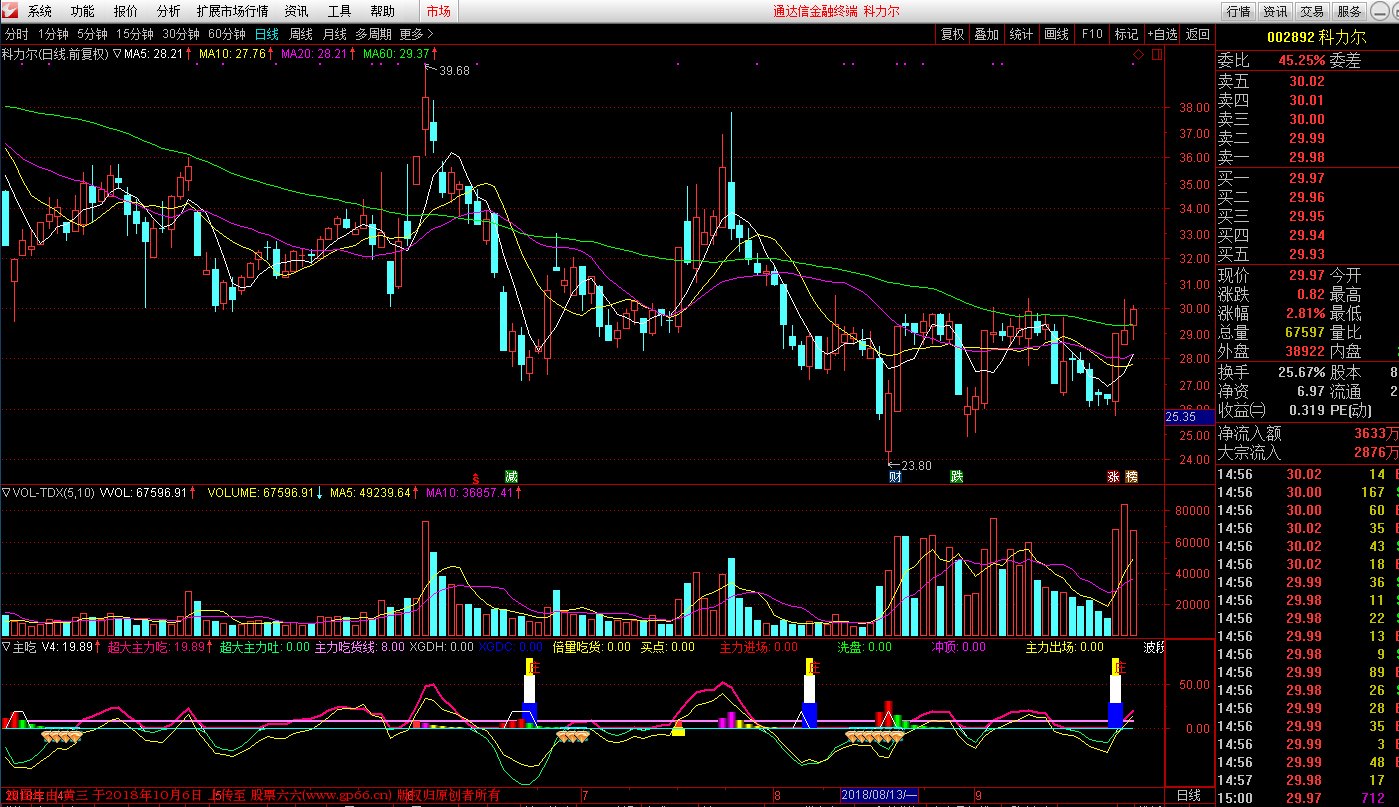1399x807 pixels.
Task: Click the 39.68 high price label
Action: [x=454, y=70]
